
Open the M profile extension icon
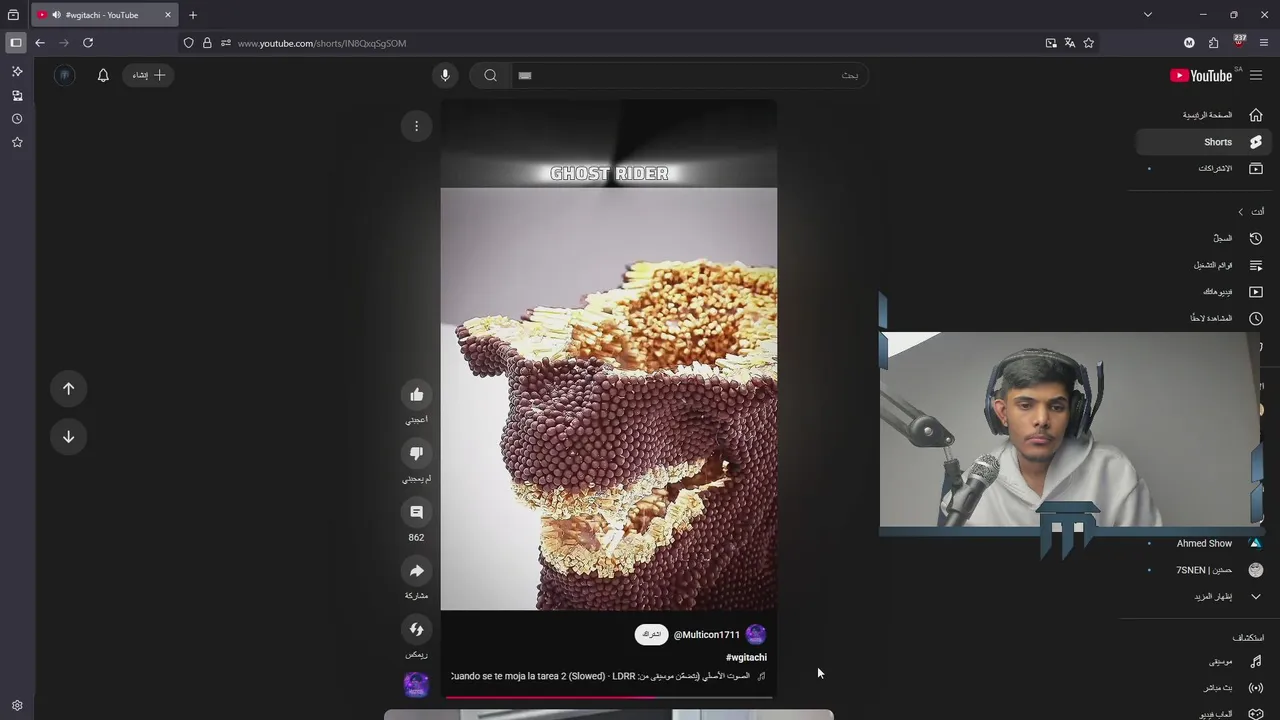pos(1189,43)
